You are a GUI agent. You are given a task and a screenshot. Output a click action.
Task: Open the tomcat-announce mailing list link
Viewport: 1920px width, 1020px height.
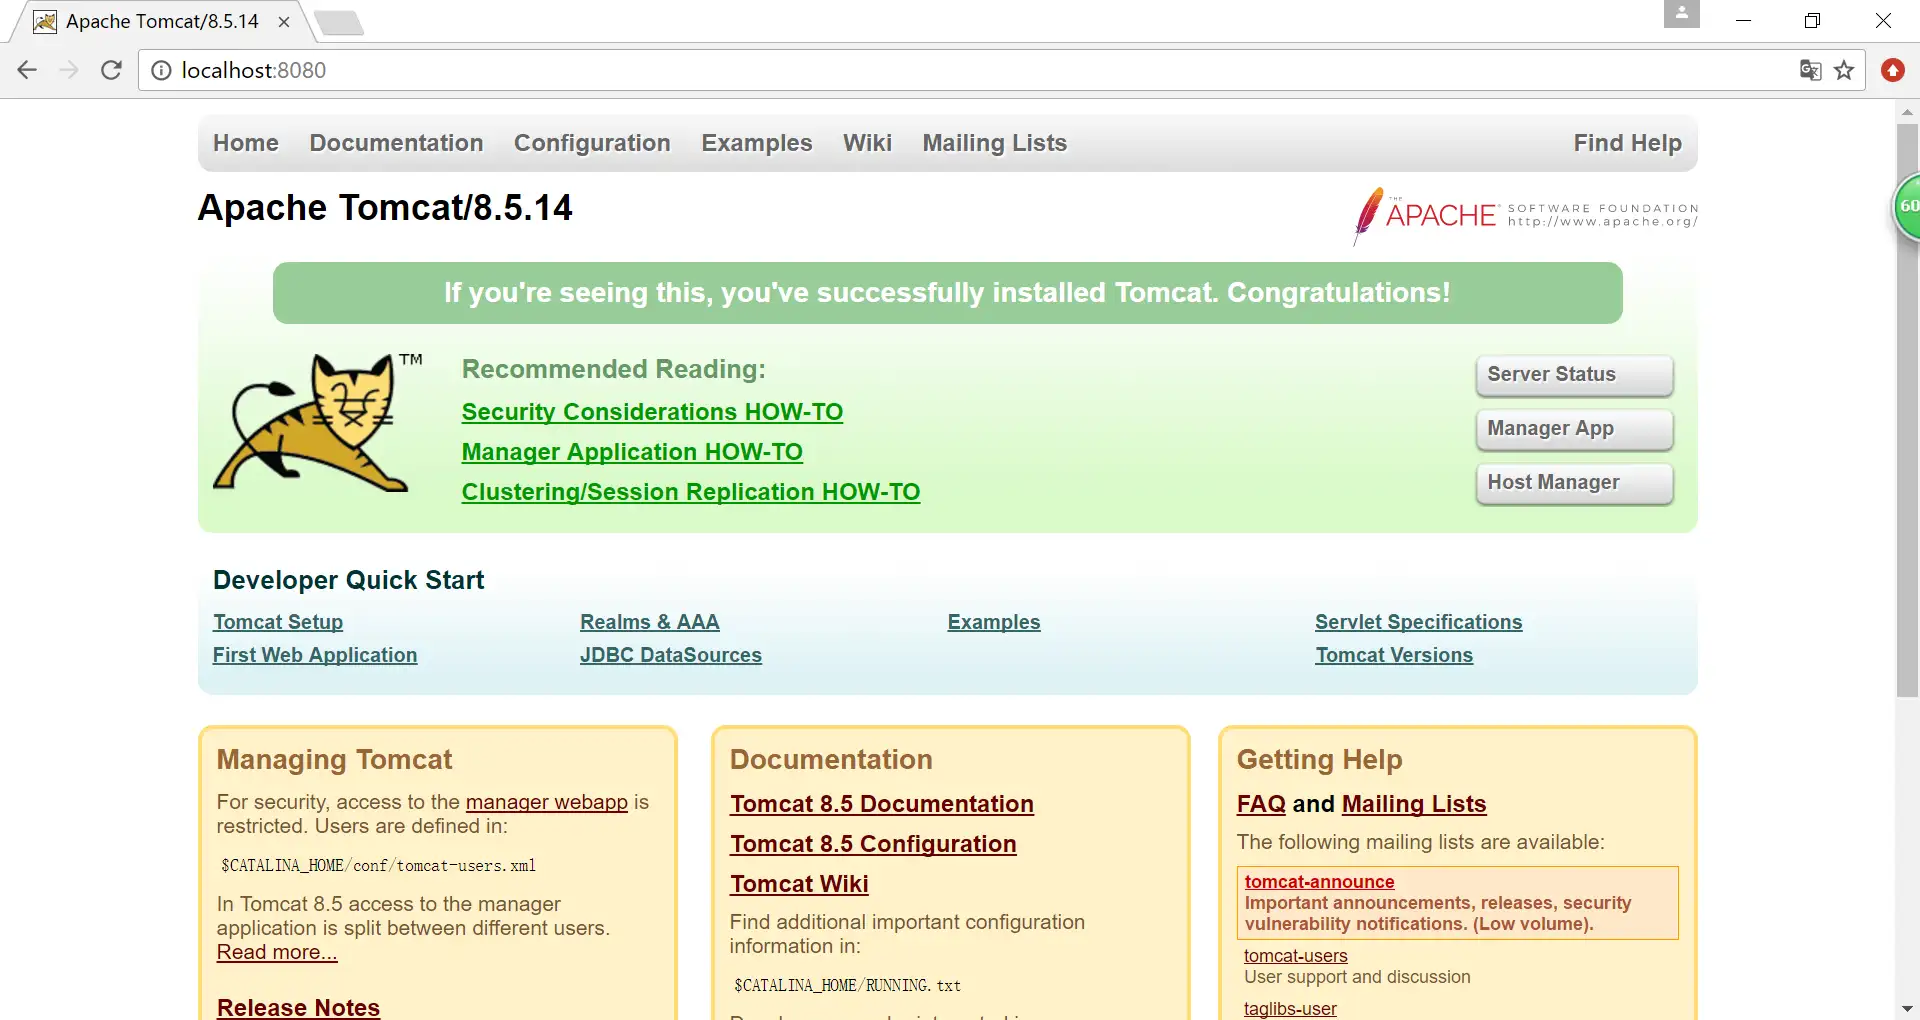1318,881
